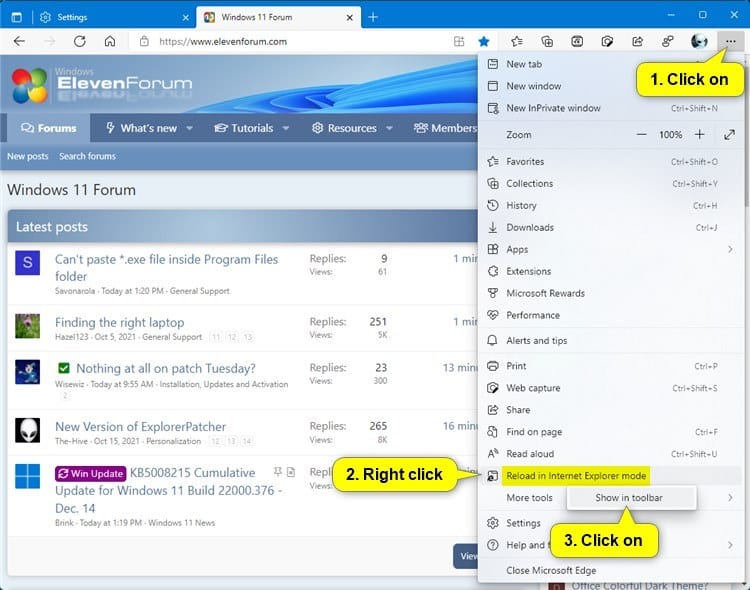Expand Resources dropdown arrow

pos(389,128)
